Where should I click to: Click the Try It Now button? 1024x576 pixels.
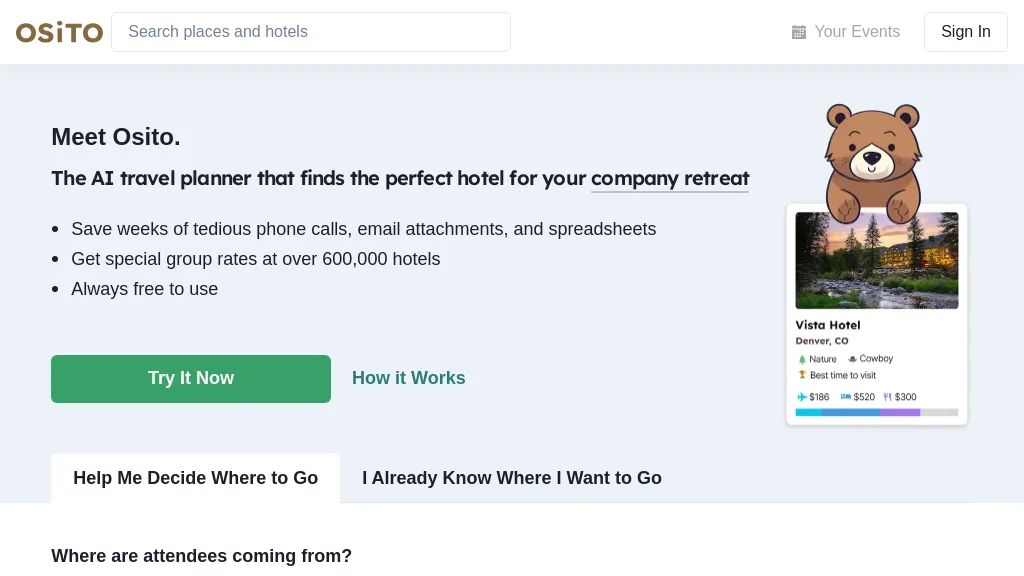click(x=191, y=378)
